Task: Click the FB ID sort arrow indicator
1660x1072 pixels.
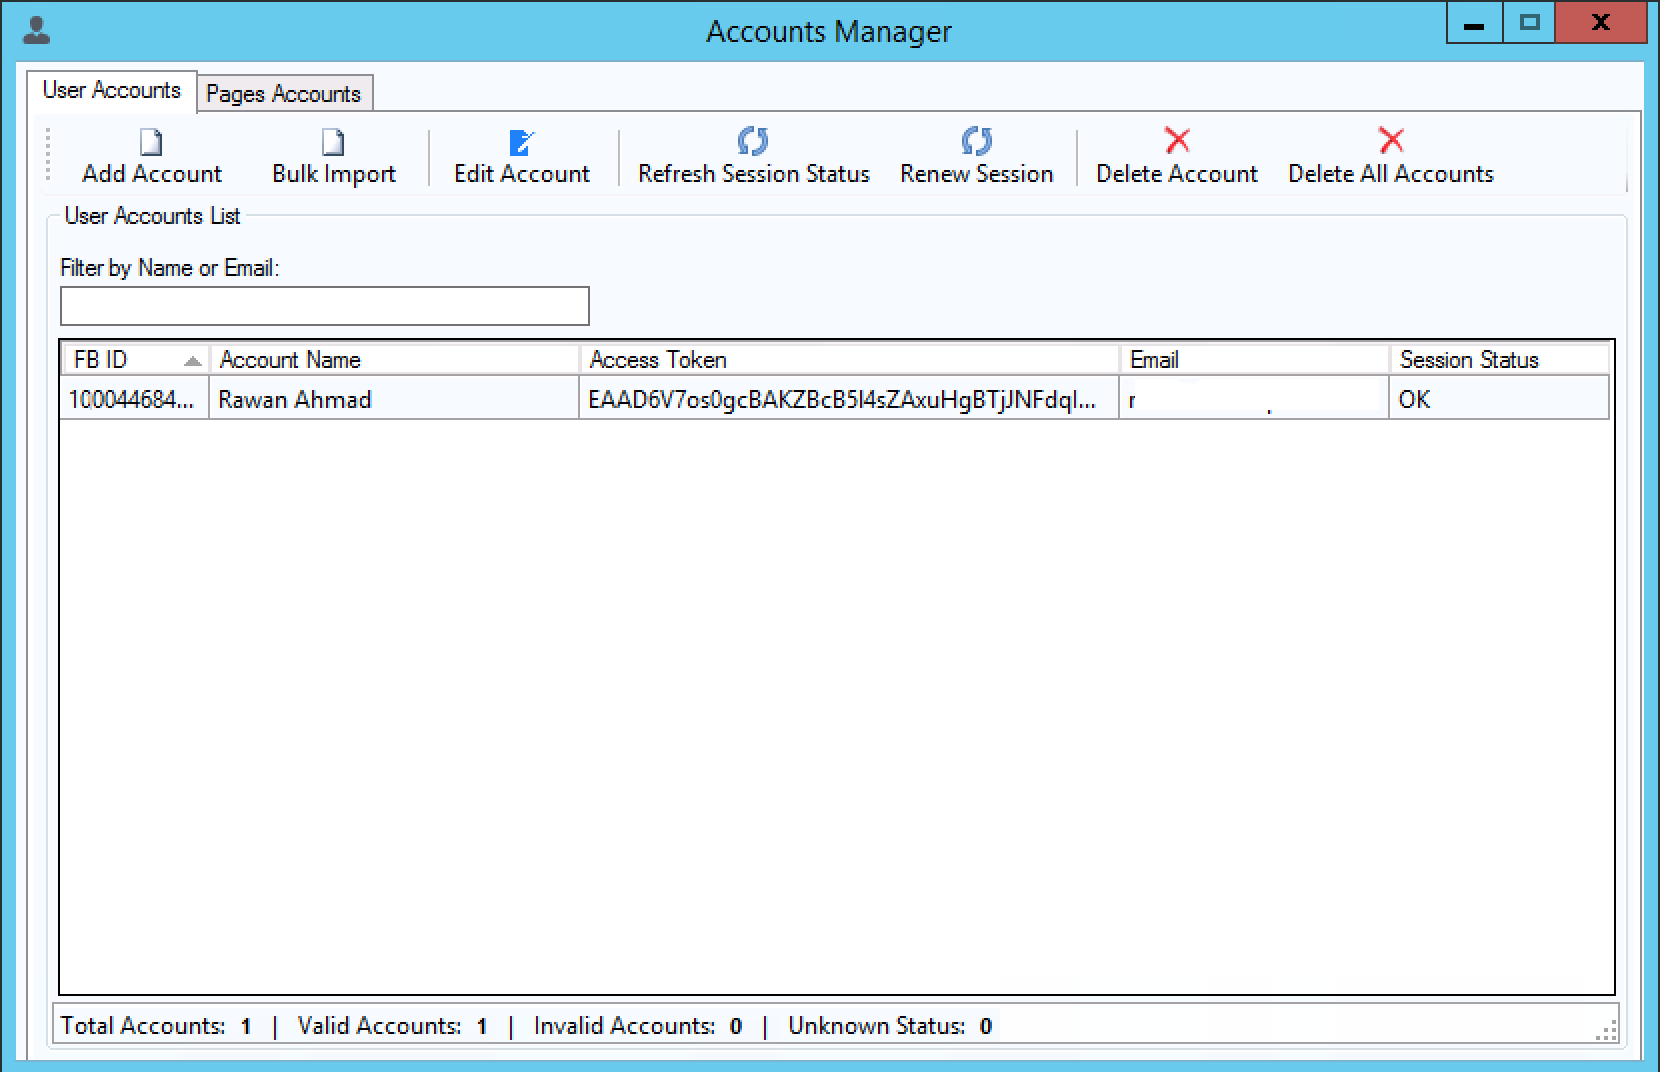Action: coord(192,360)
